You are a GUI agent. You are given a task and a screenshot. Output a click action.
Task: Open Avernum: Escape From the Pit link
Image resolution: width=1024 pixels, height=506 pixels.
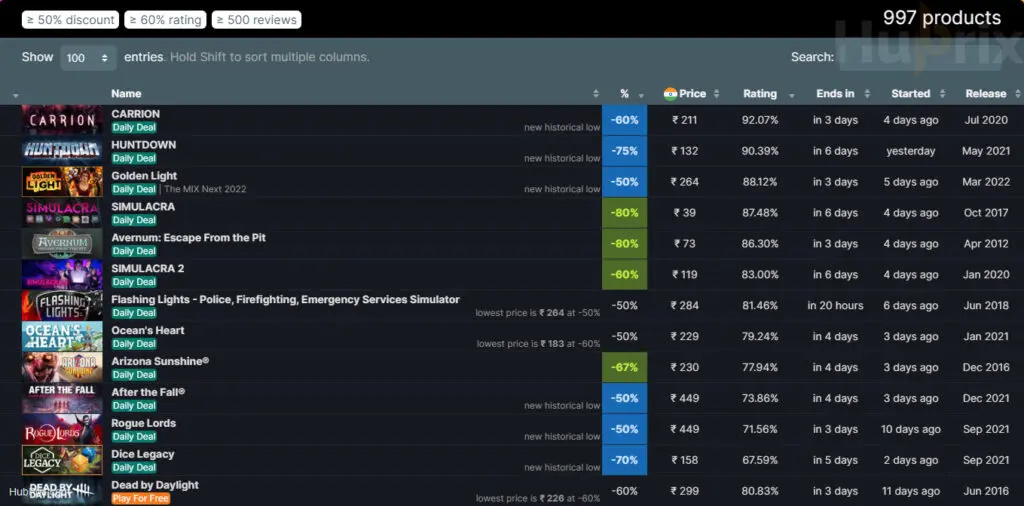coord(188,238)
